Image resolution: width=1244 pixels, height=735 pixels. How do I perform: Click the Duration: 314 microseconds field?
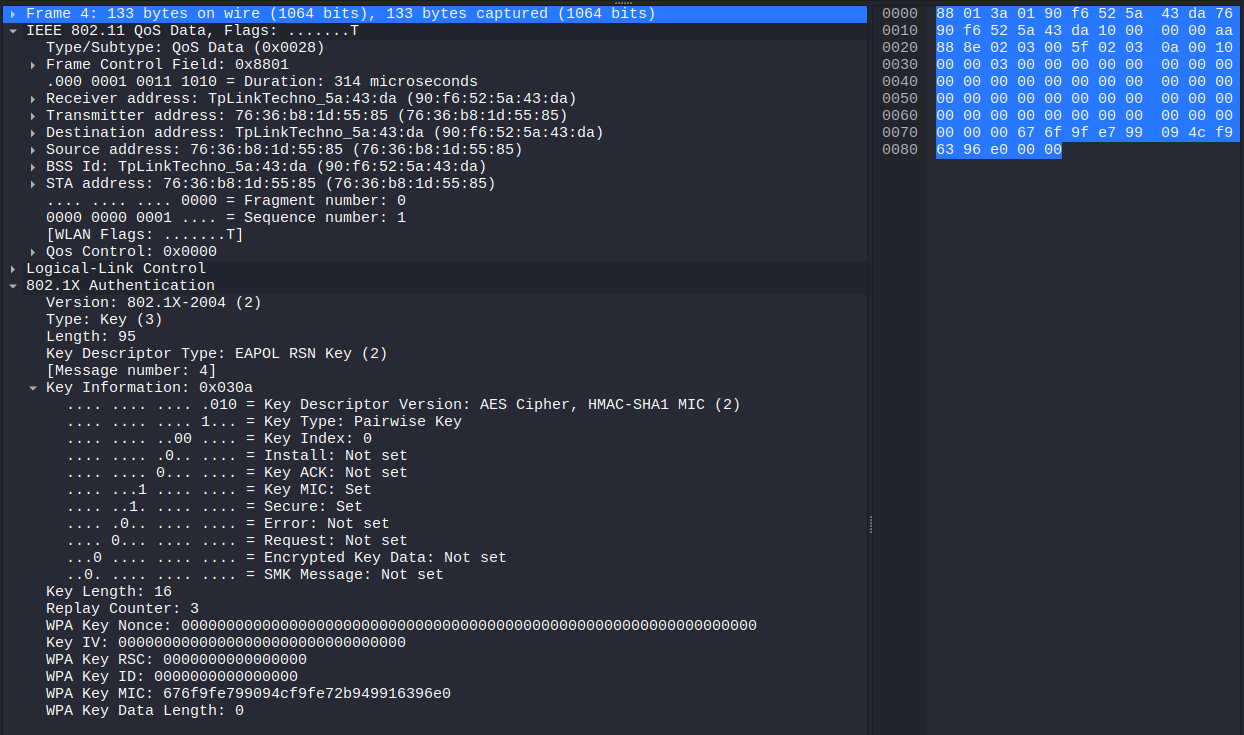click(x=262, y=82)
